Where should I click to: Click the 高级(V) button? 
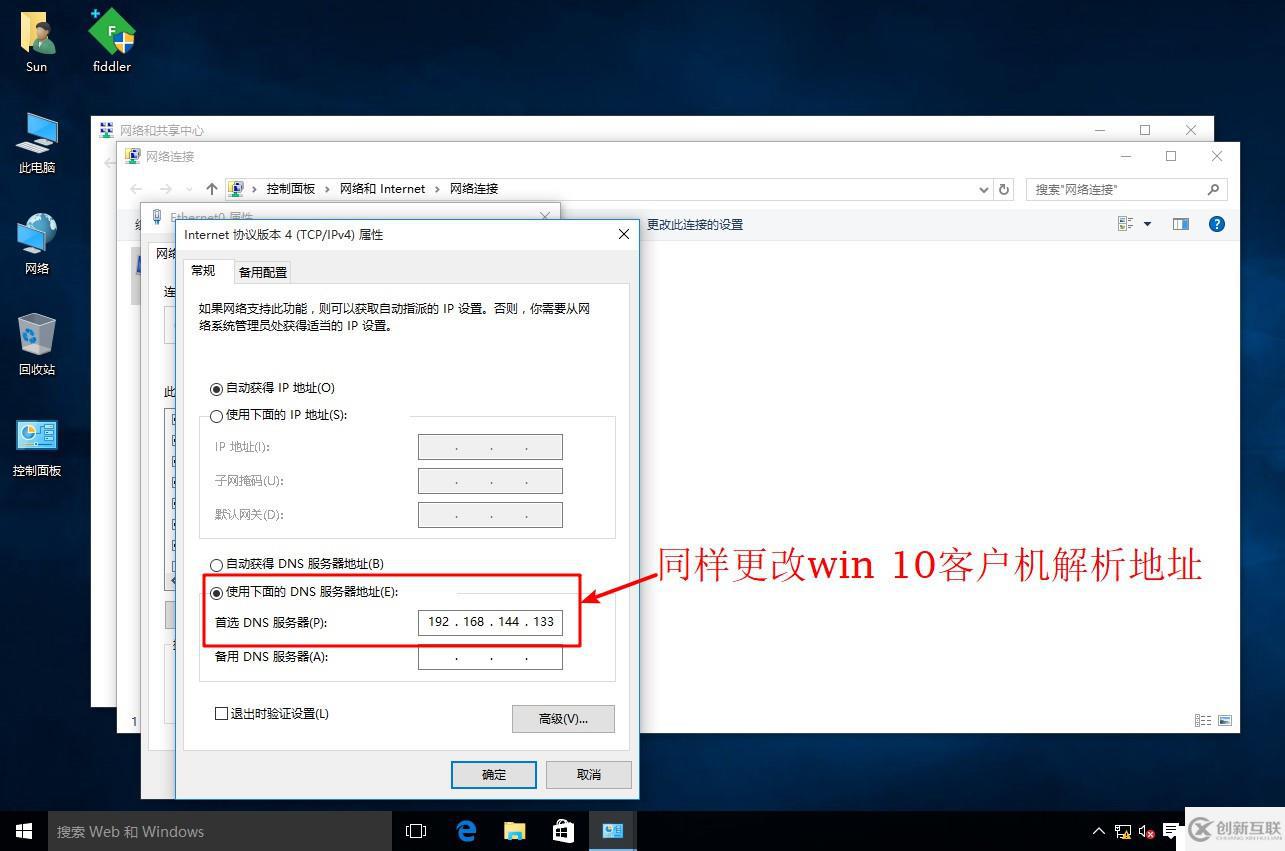[x=563, y=719]
